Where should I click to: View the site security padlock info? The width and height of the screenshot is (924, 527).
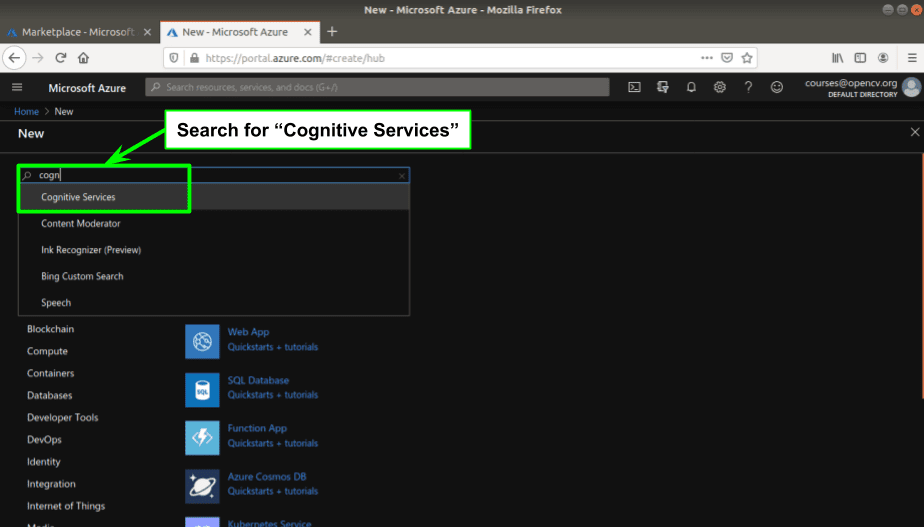click(194, 58)
